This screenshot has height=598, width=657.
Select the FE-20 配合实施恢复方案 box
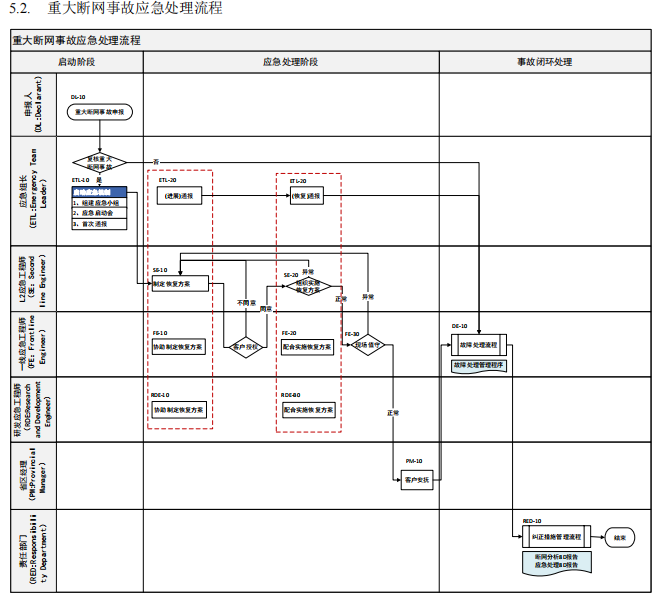point(308,347)
